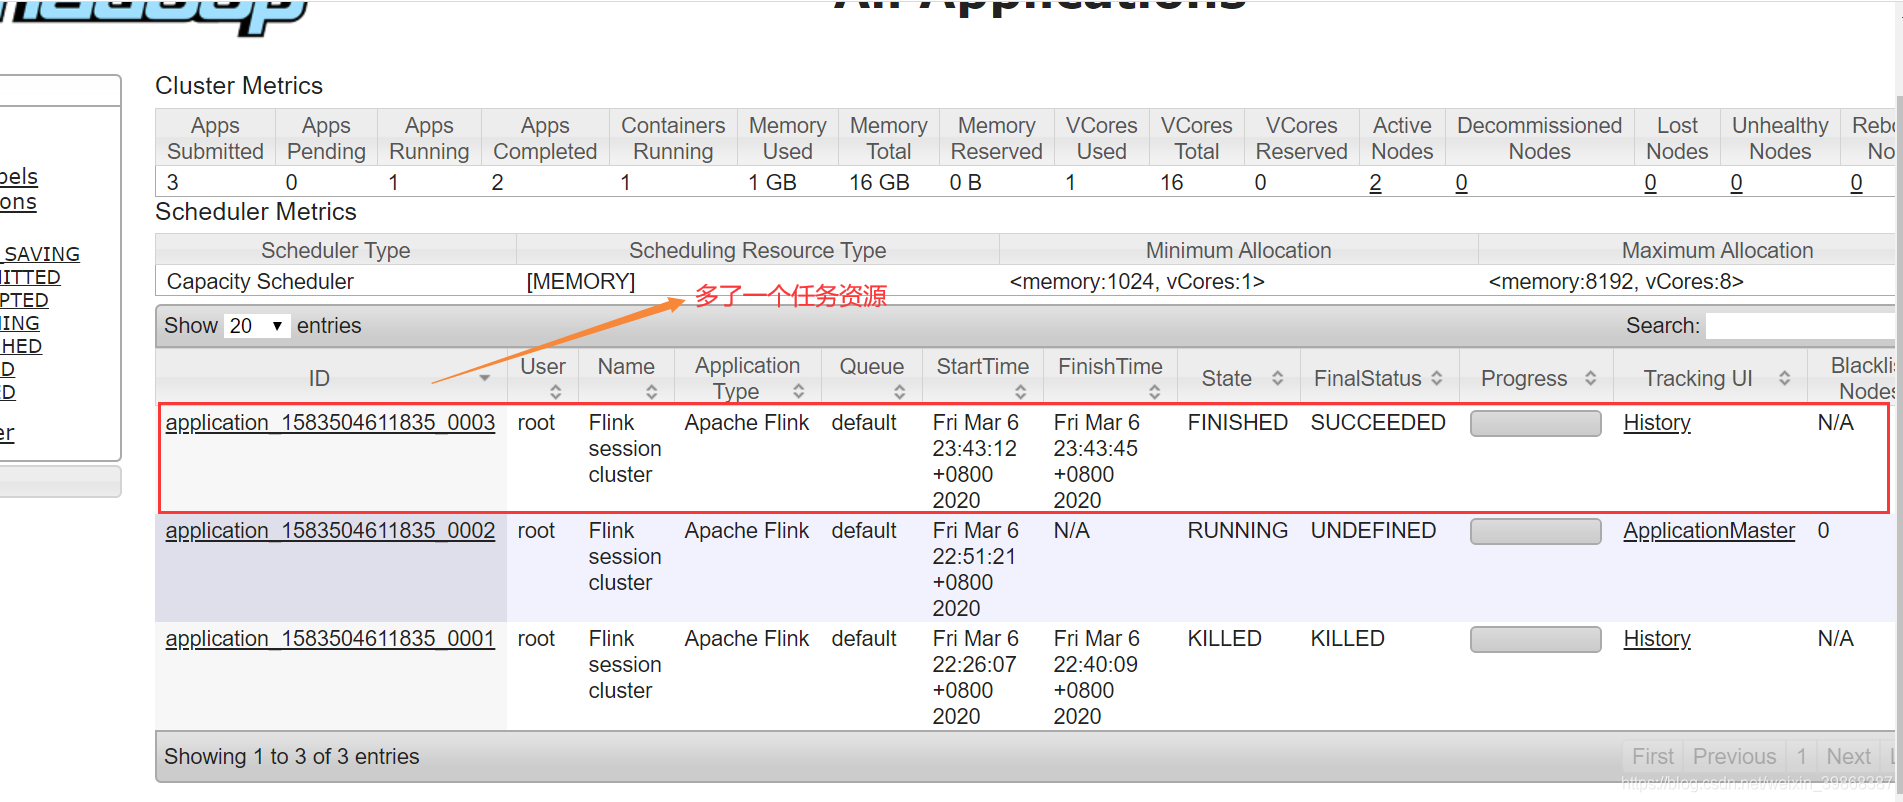Open History link for application 0003
Viewport: 1903px width, 802px height.
tap(1657, 423)
